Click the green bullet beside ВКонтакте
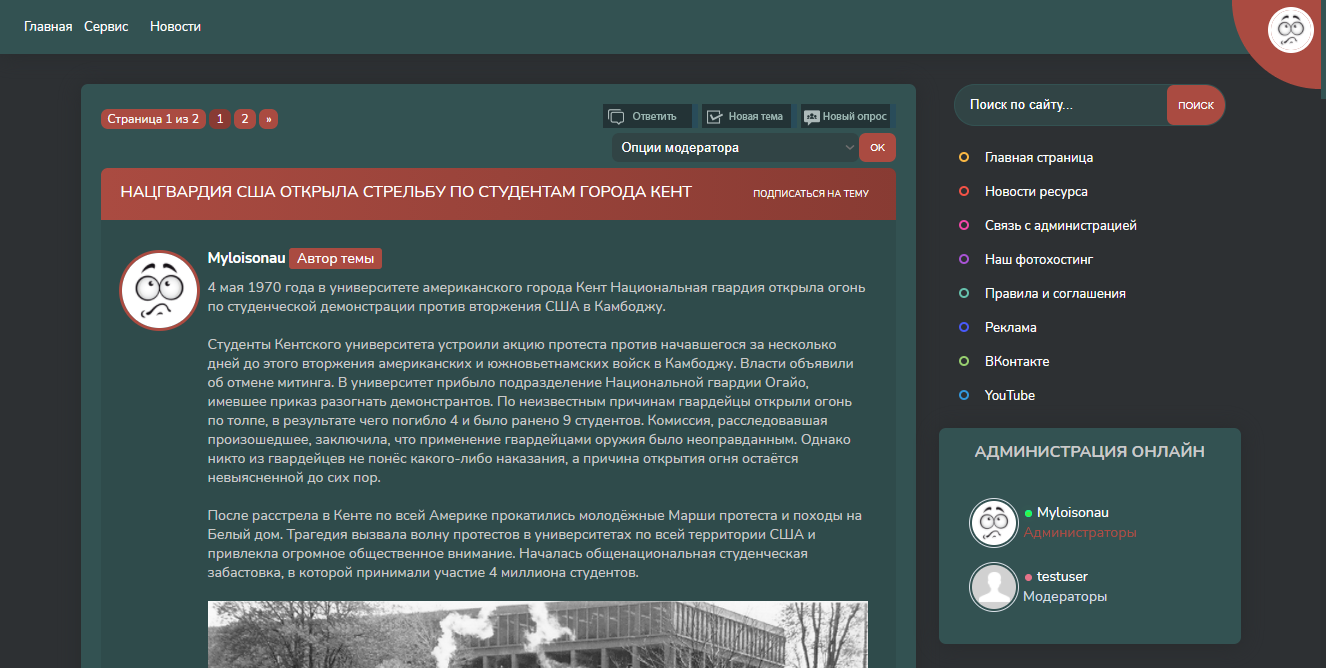Viewport: 1326px width, 668px height. coord(964,361)
